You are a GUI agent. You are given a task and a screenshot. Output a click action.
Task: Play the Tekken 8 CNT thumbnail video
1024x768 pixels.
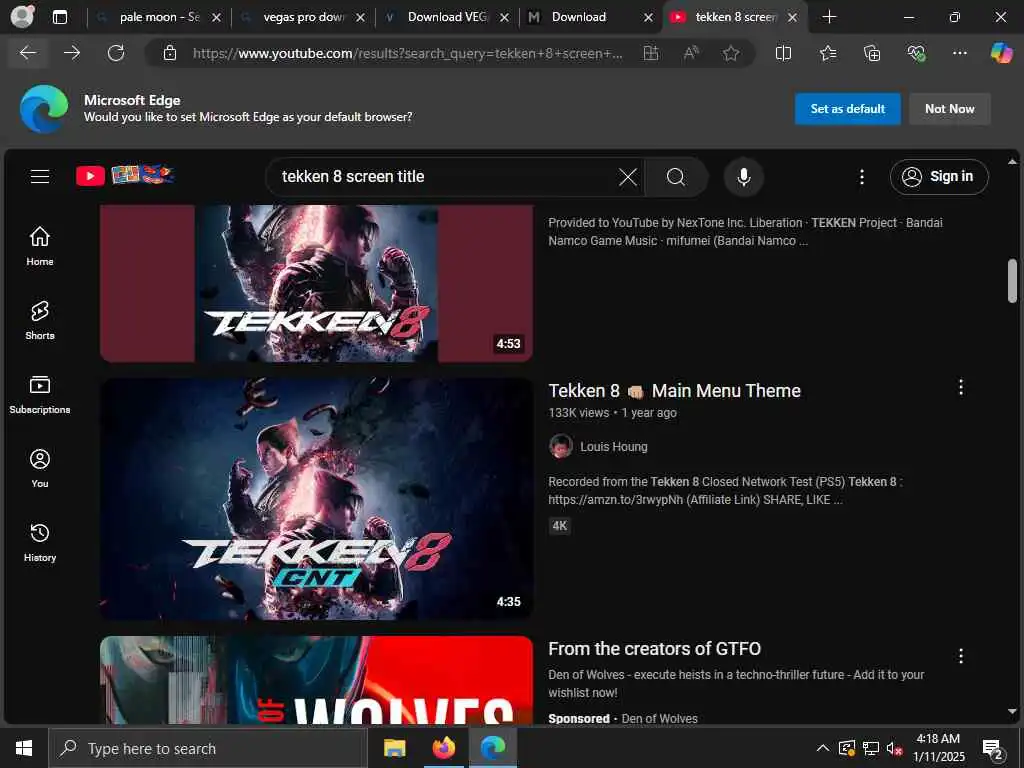click(x=316, y=499)
